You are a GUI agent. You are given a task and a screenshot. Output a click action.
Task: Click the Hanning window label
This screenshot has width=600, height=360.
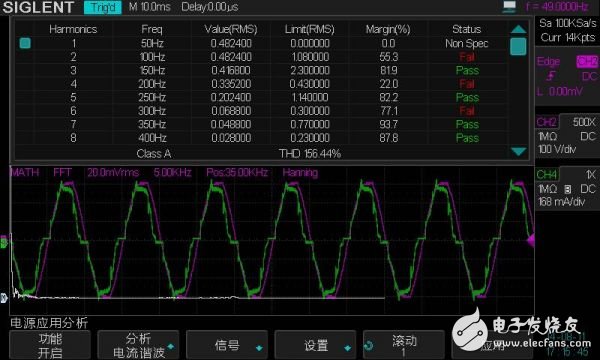(x=300, y=173)
